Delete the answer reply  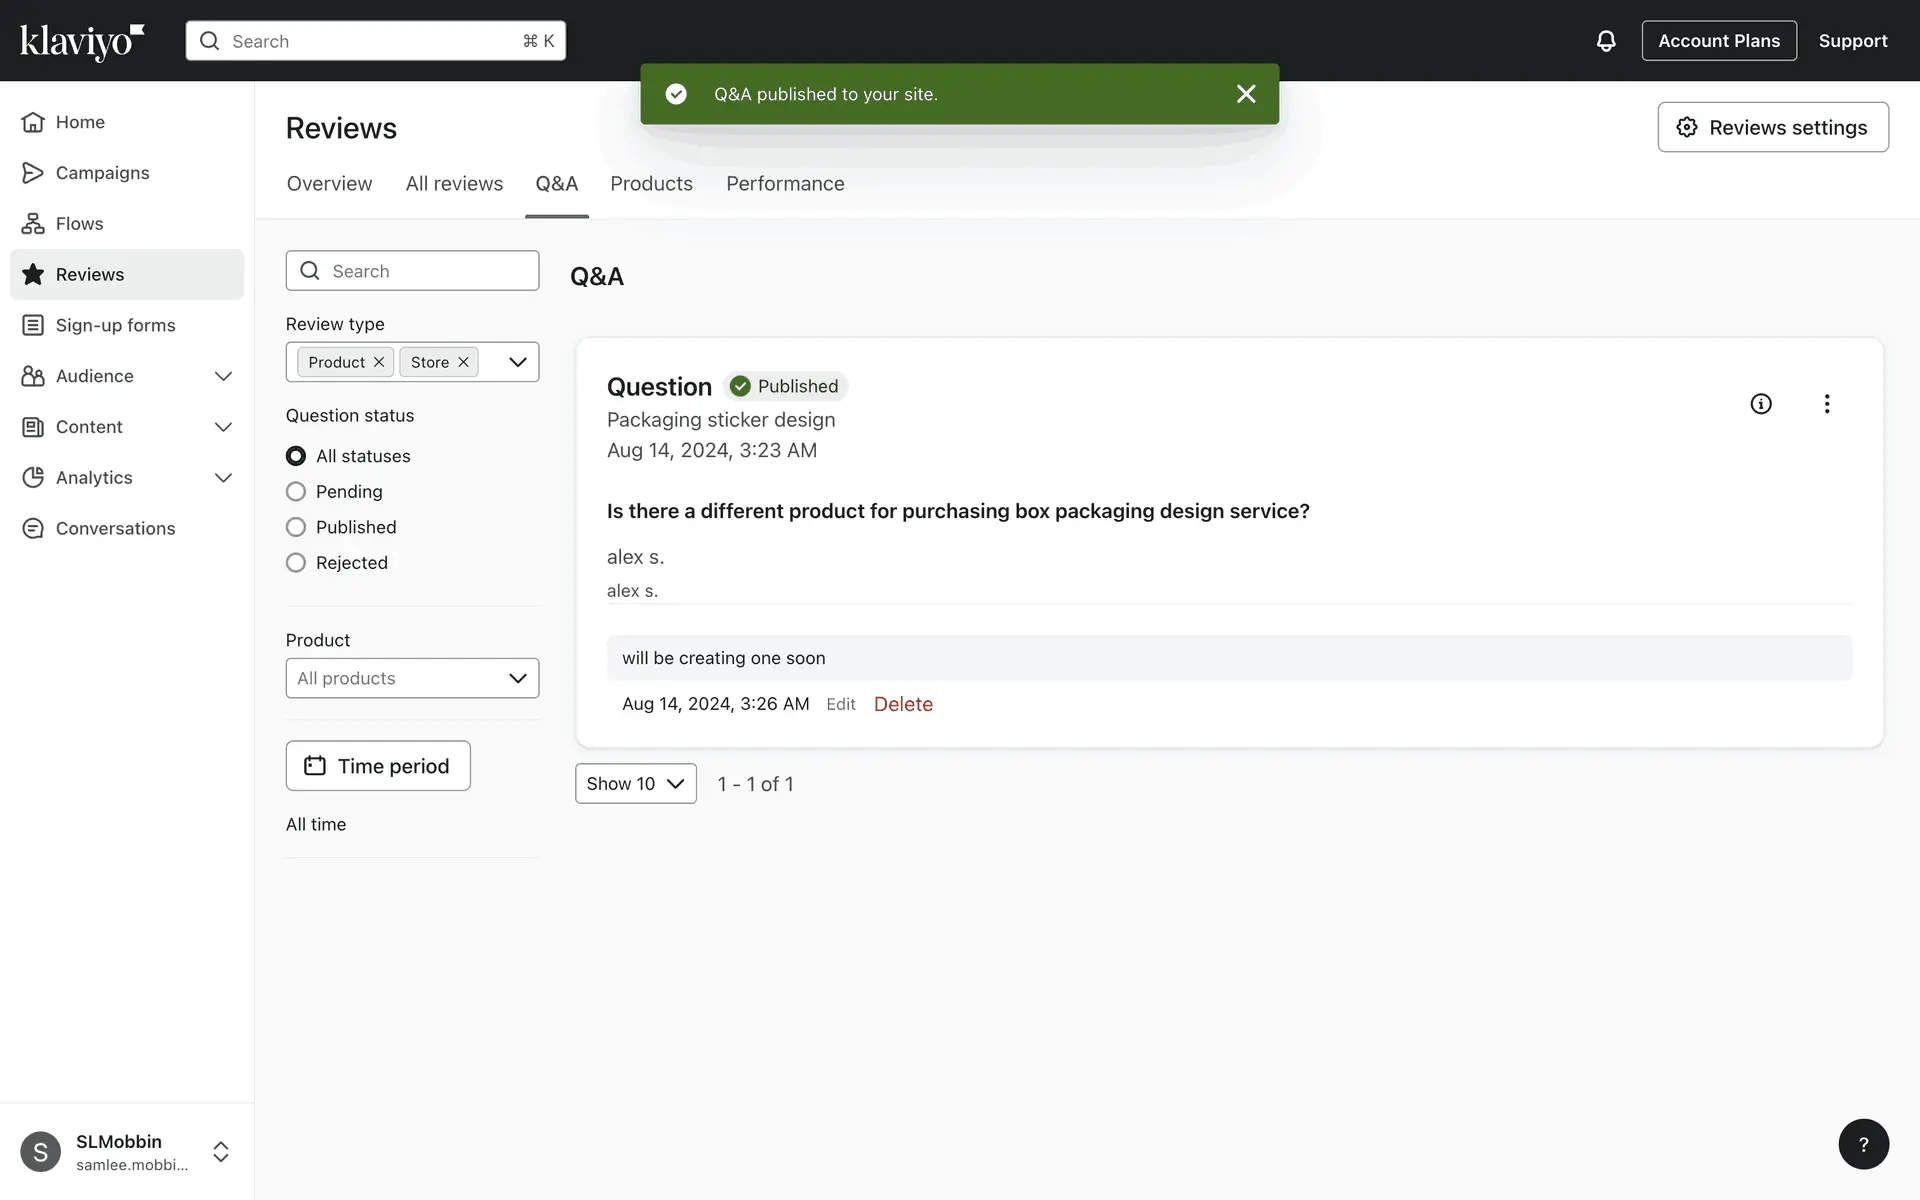(902, 704)
